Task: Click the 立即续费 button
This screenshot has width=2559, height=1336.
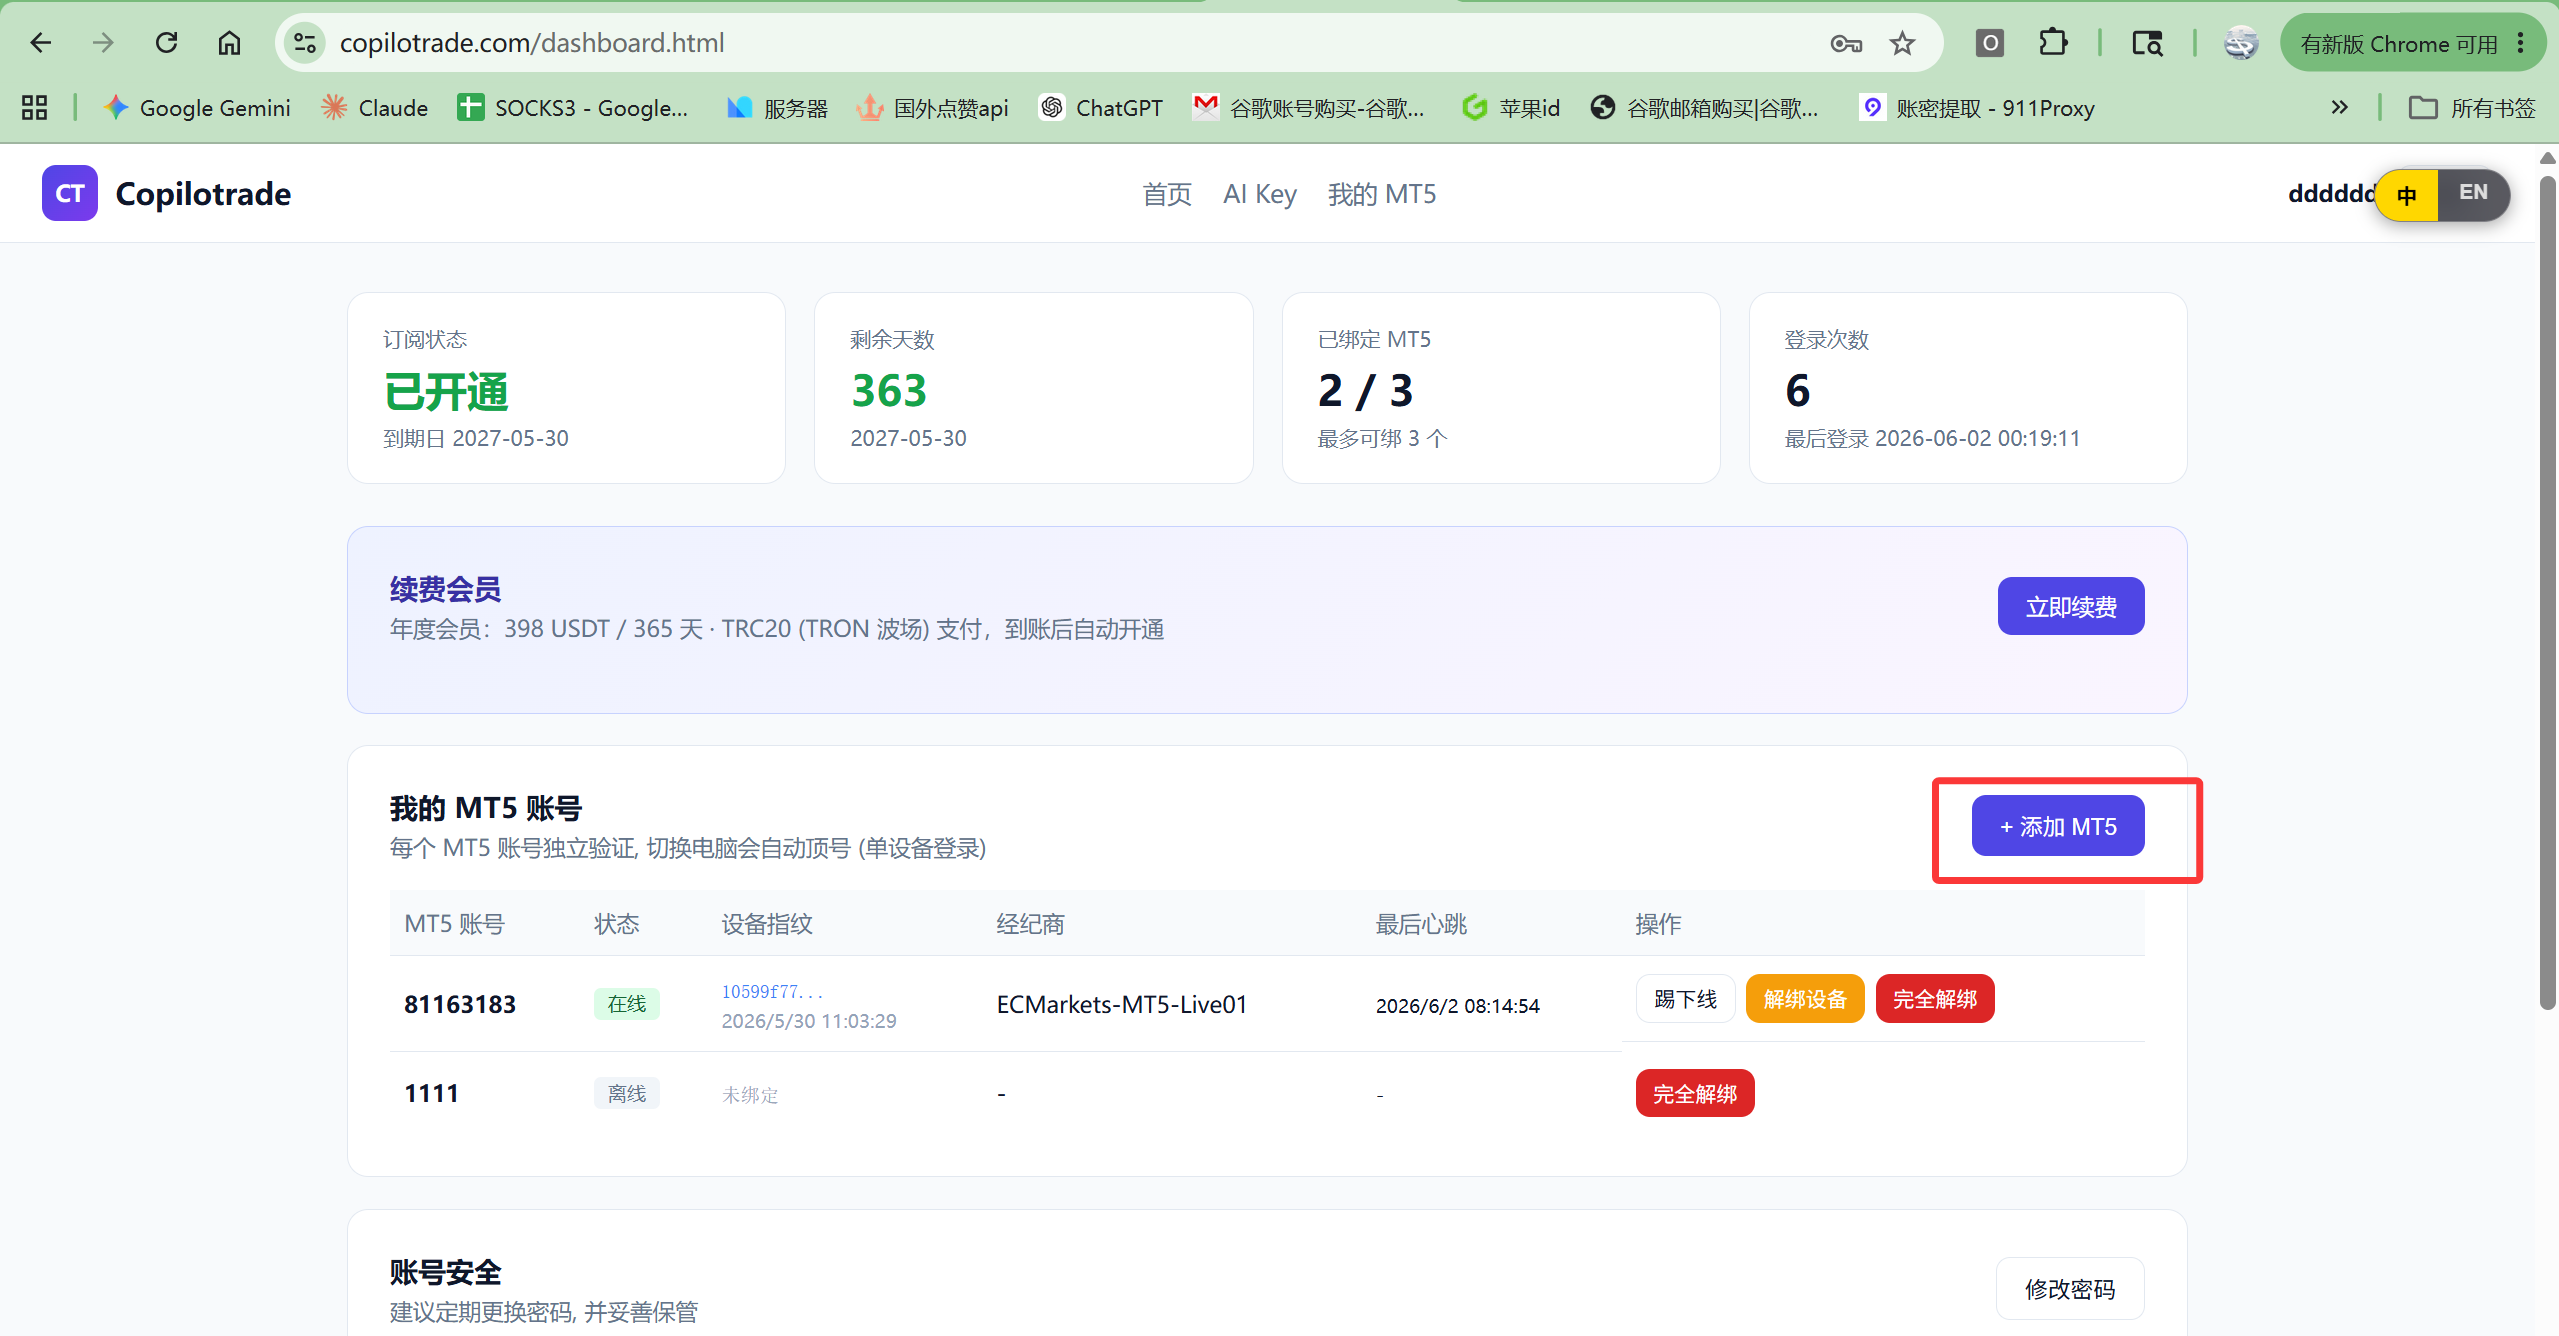Action: click(x=2071, y=606)
